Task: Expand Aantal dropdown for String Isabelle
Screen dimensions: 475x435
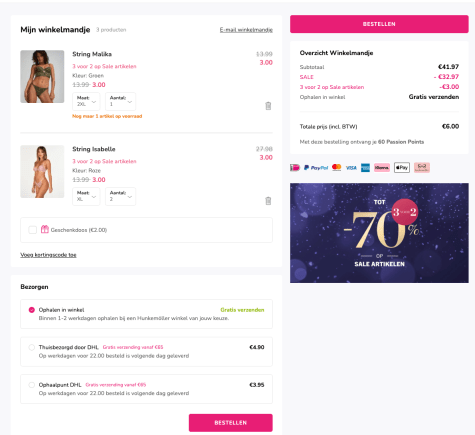Action: coord(120,196)
